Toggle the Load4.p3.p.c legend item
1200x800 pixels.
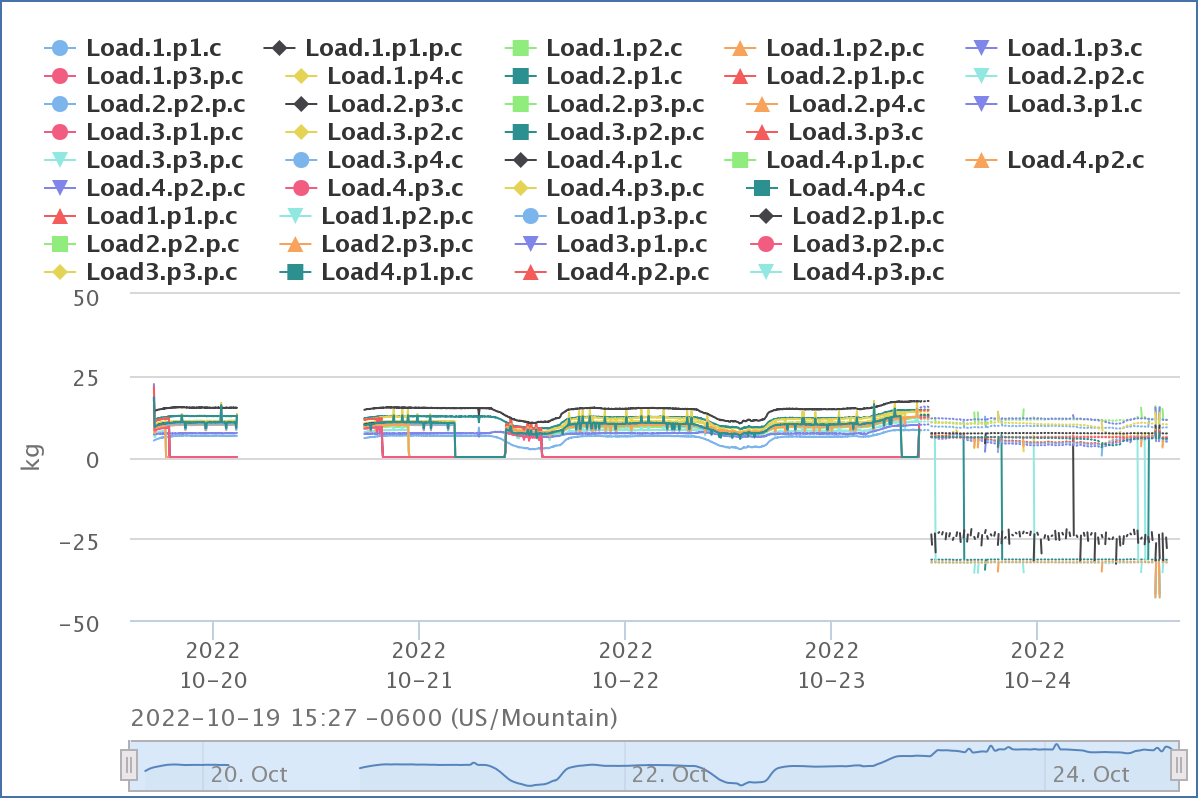[867, 271]
